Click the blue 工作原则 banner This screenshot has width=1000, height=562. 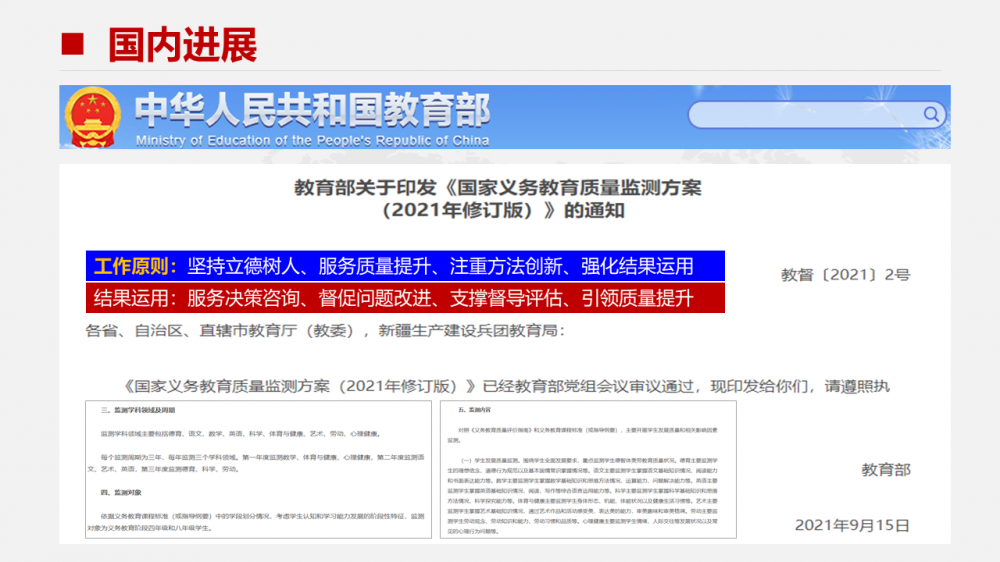(403, 266)
